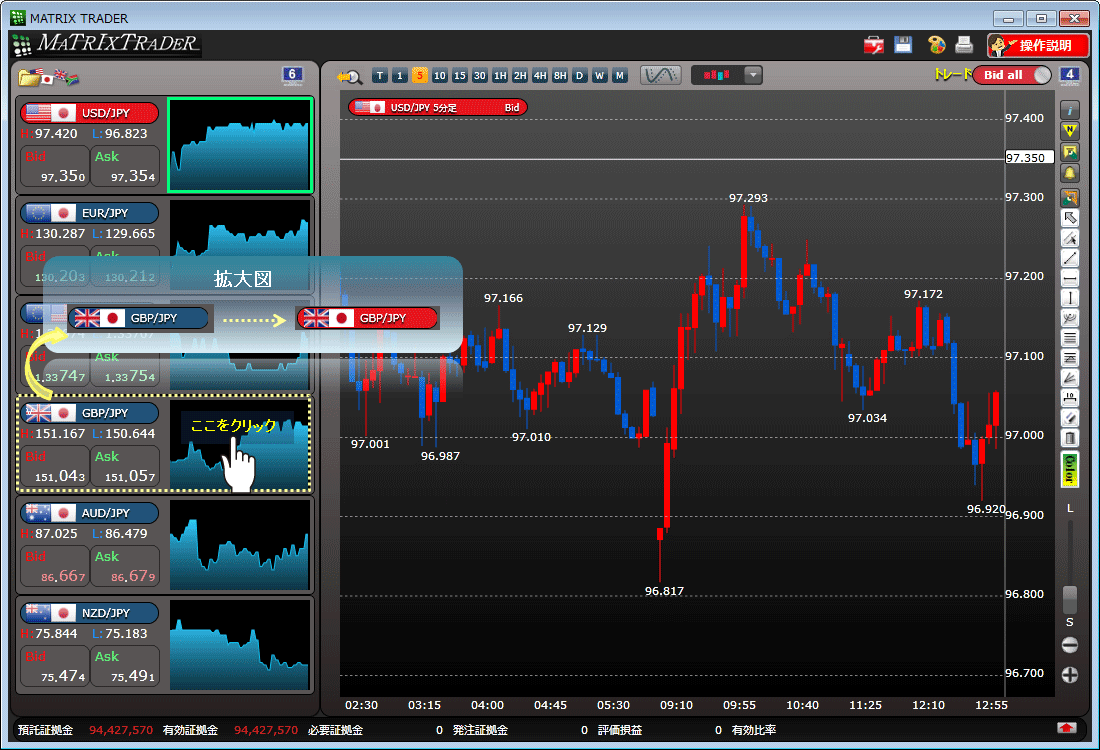Image resolution: width=1100 pixels, height=750 pixels.
Task: Open the 操作説明 help button
Action: tap(1038, 46)
